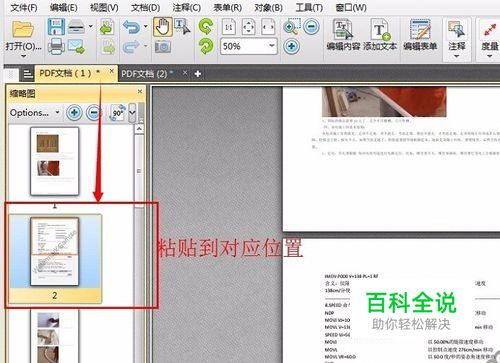Click the thumbnail panel scroll up arrow

(x=139, y=129)
